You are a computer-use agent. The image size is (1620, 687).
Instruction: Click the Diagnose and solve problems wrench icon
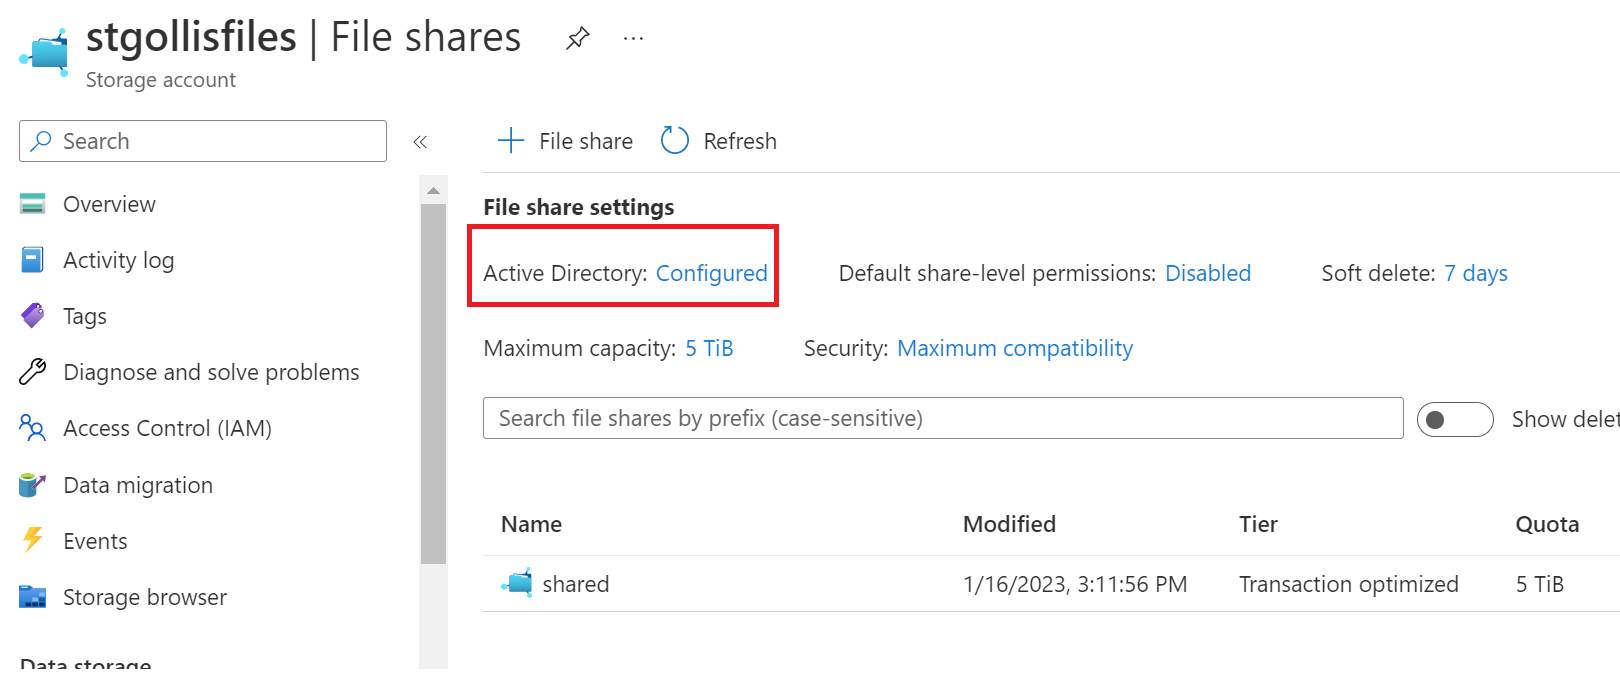(31, 371)
